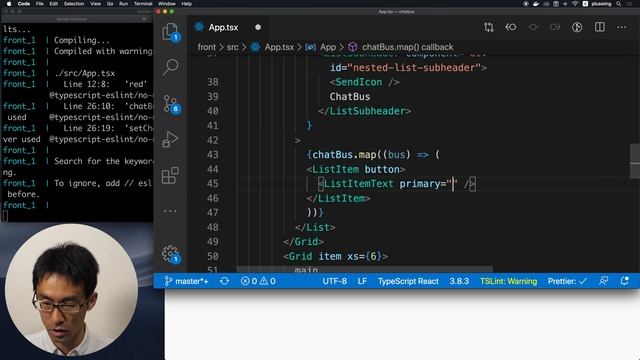Click the Docker whale menu bar icon
The height and width of the screenshot is (360, 640).
tap(536, 4)
